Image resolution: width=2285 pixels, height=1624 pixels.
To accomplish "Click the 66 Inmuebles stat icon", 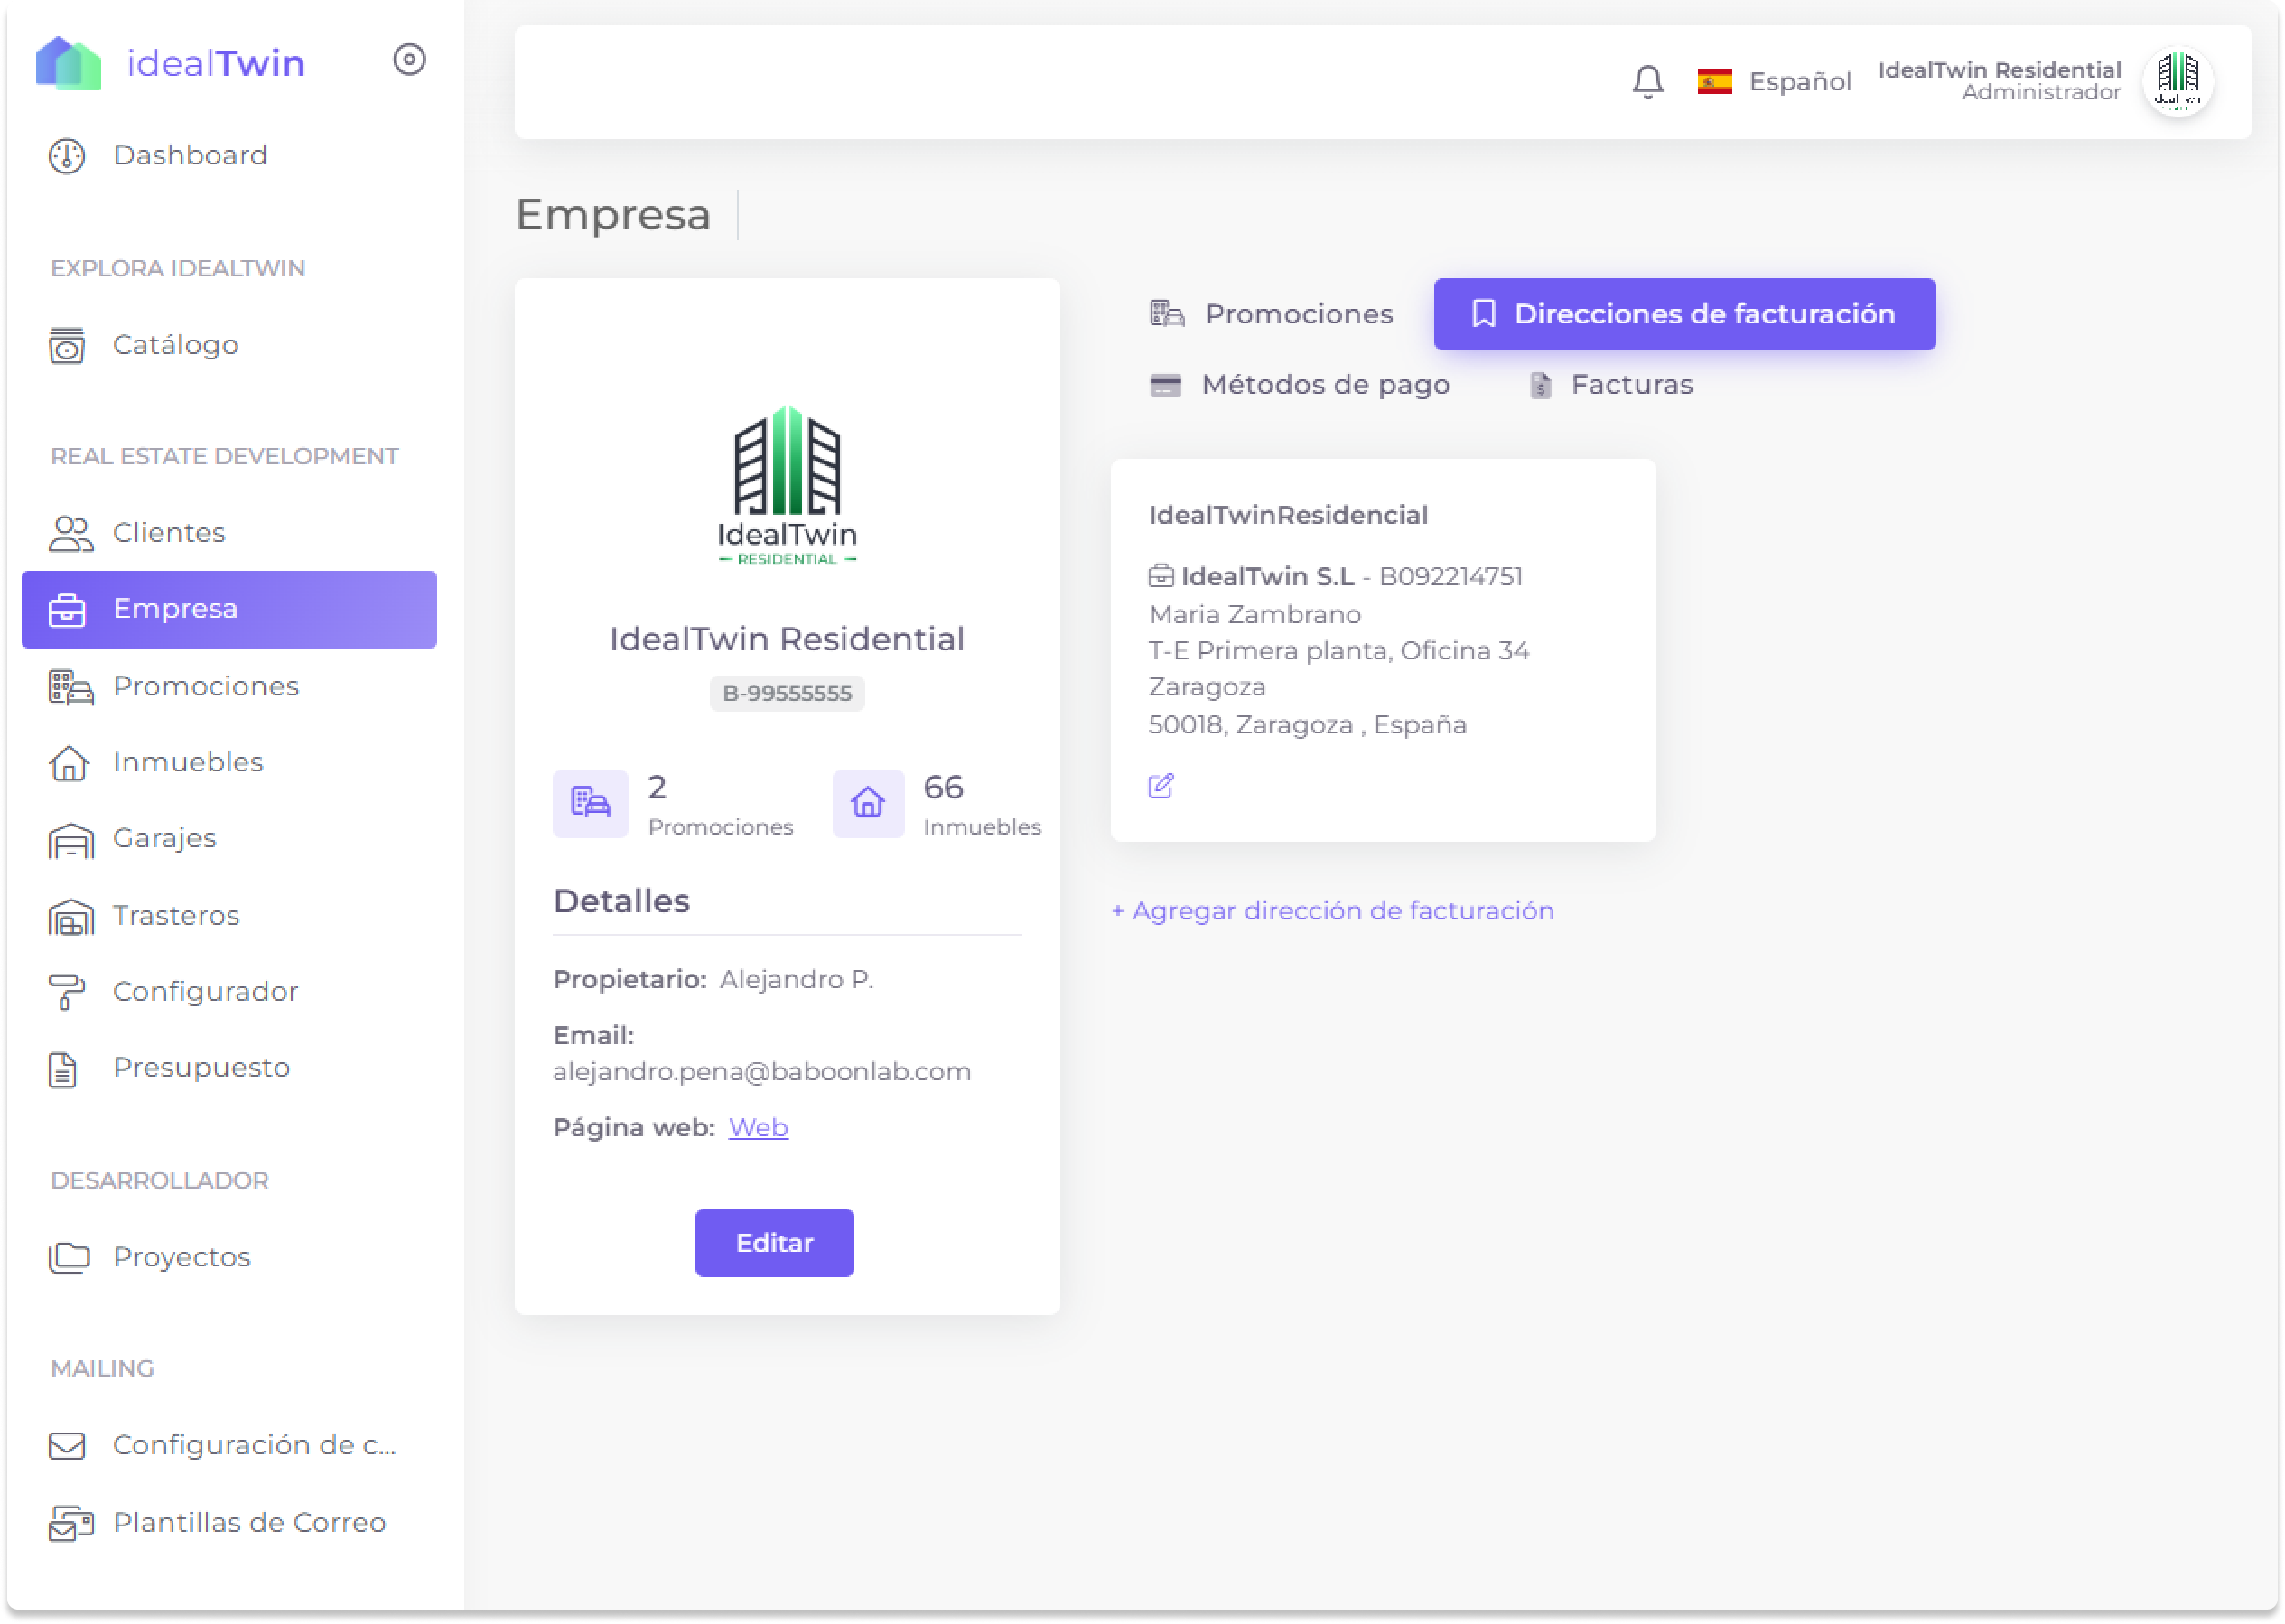I will tap(868, 803).
